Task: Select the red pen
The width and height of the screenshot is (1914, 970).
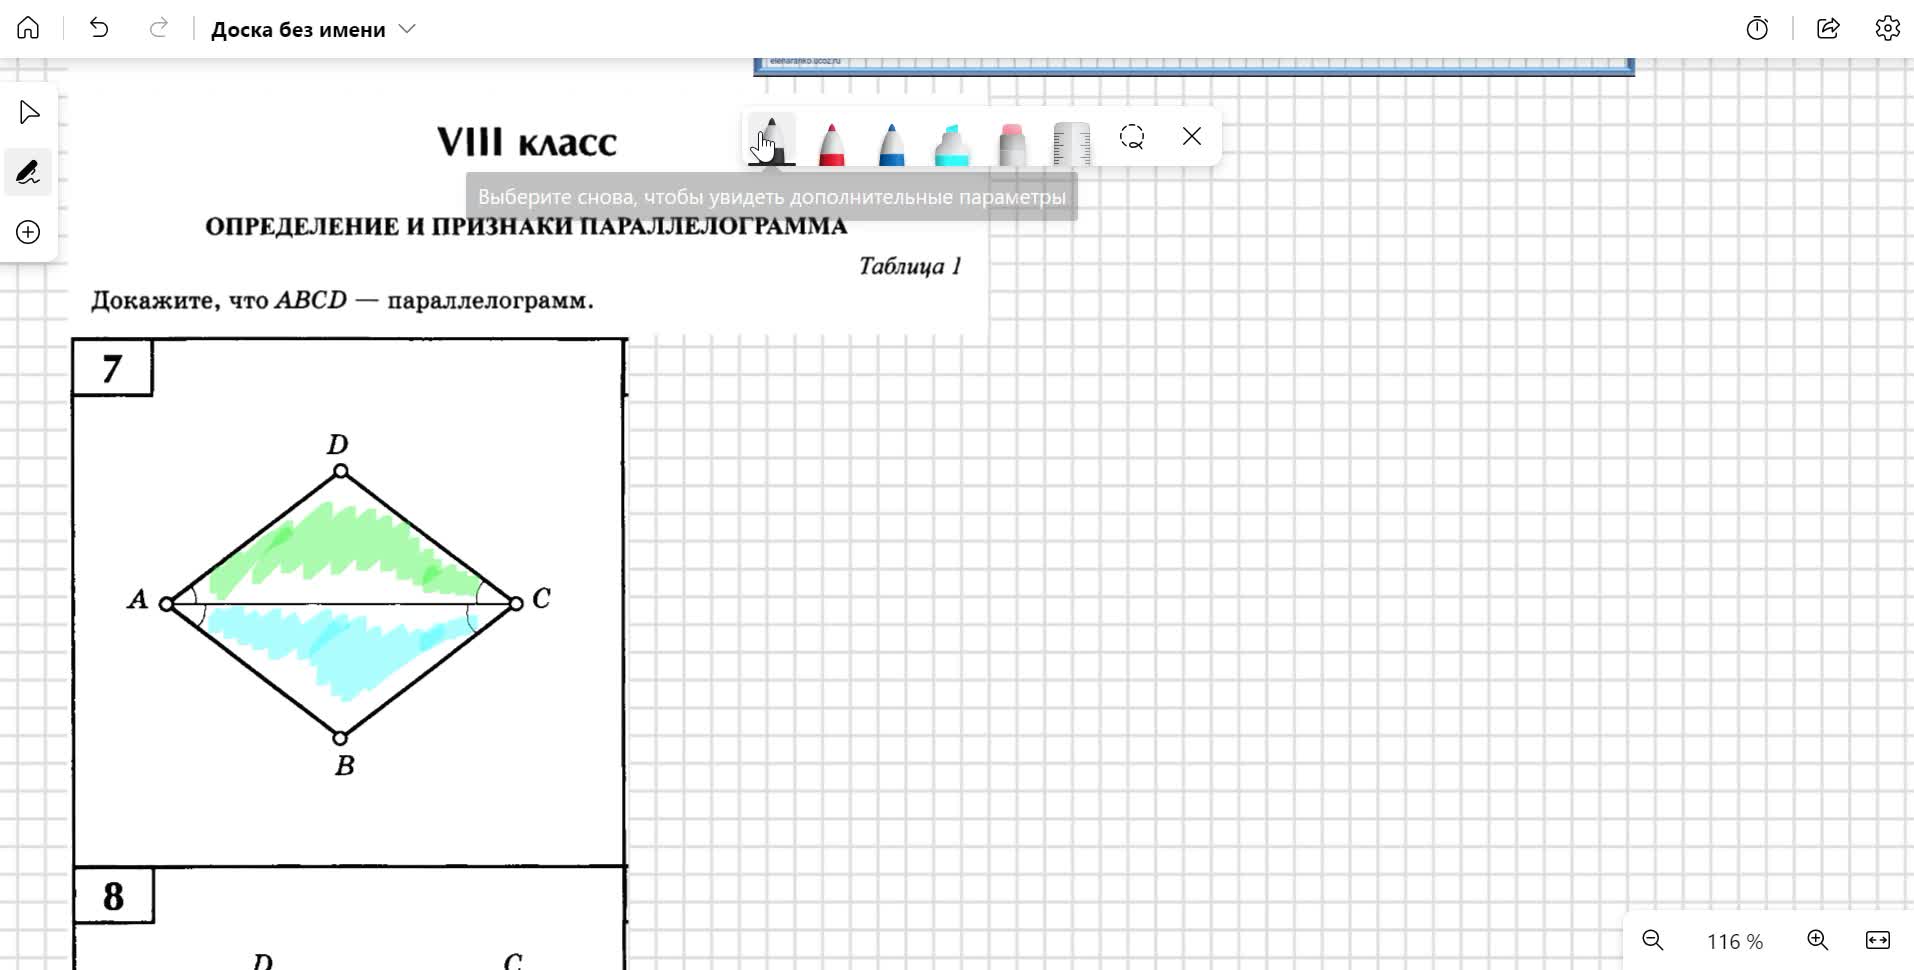Action: click(832, 143)
